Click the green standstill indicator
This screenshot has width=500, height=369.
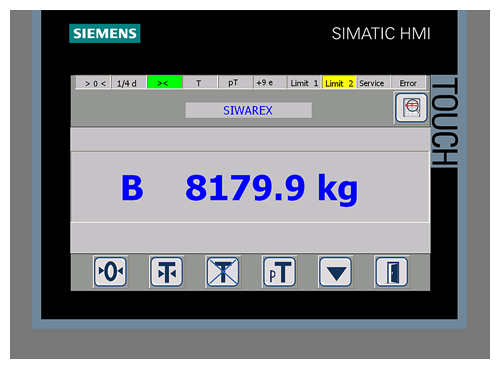coord(165,82)
